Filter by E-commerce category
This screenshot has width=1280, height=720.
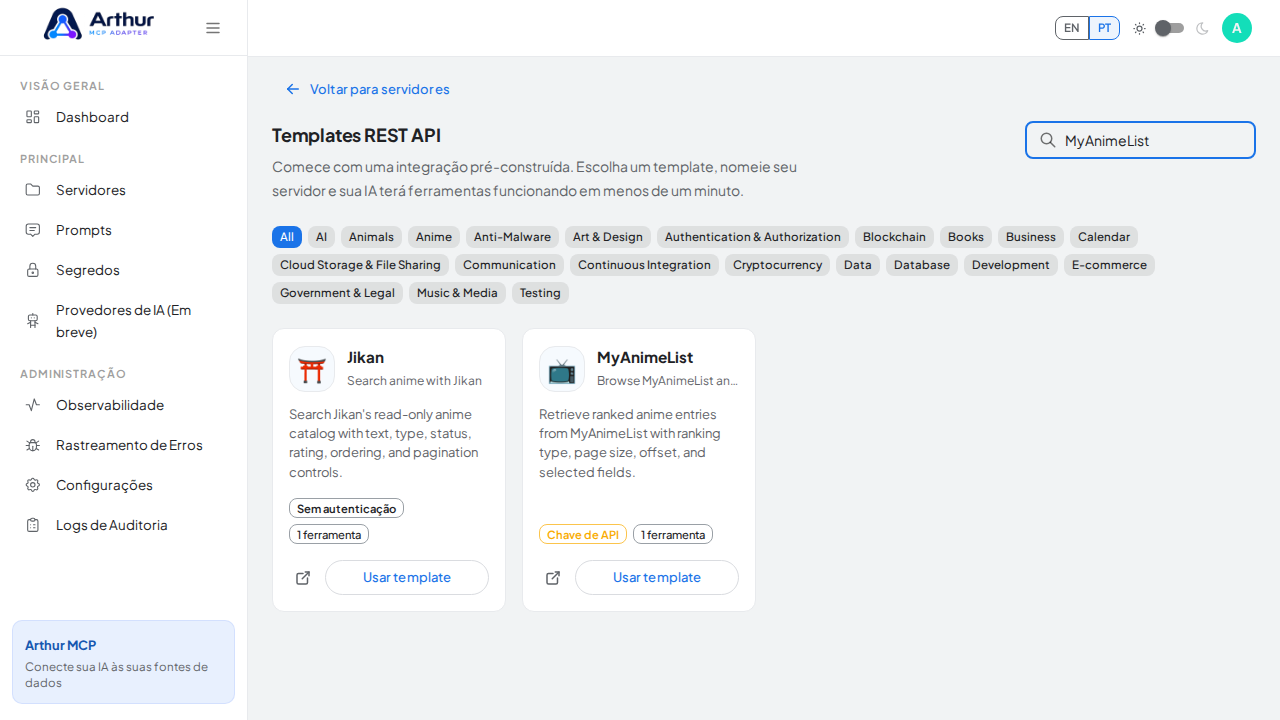pos(1109,265)
